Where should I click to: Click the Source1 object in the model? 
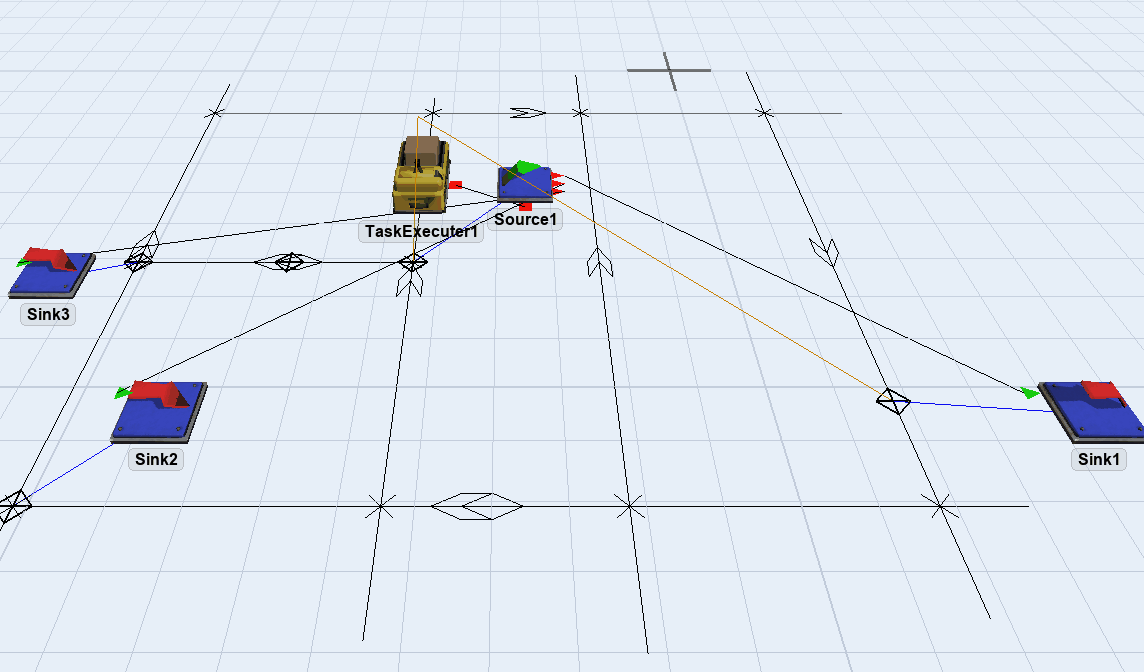click(523, 185)
